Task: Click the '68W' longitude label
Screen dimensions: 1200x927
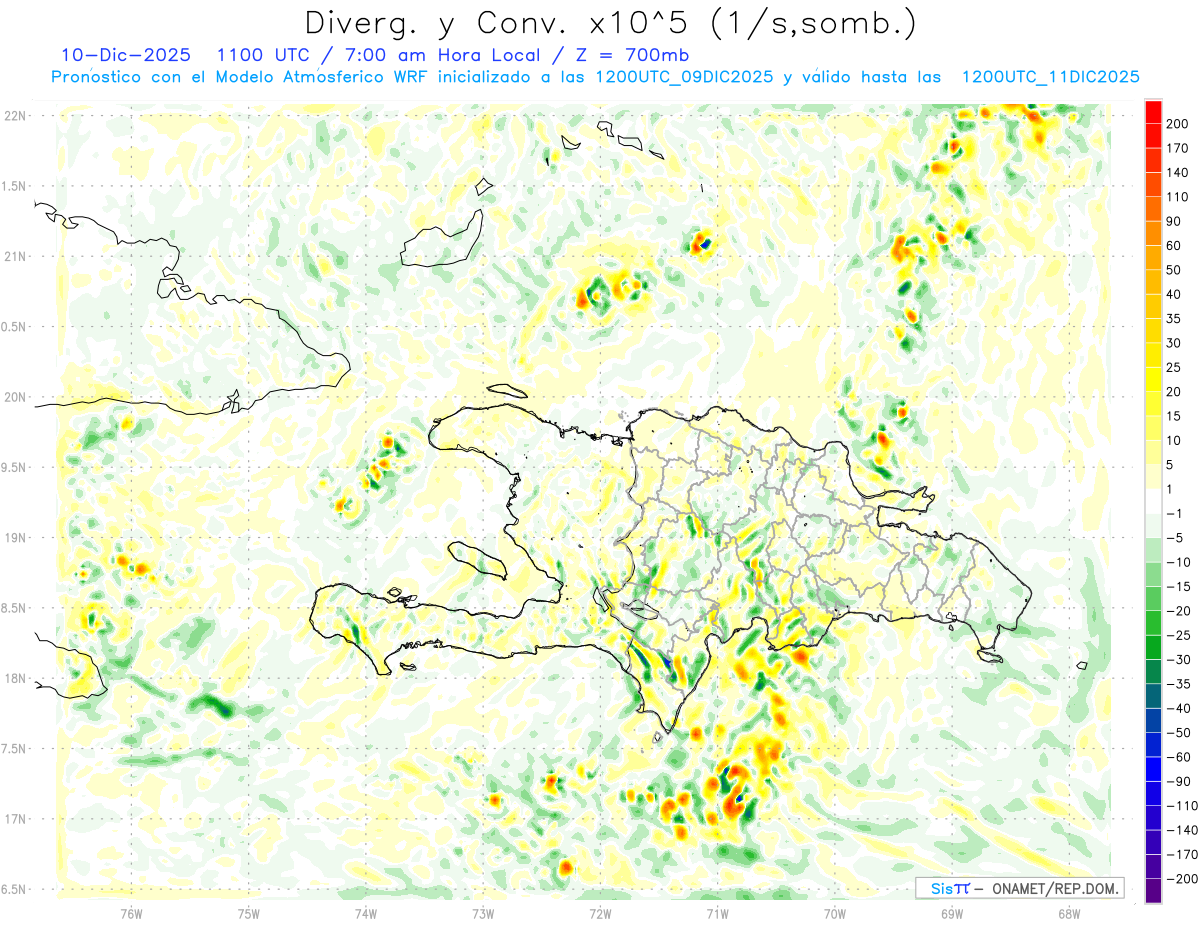Action: [x=1069, y=913]
